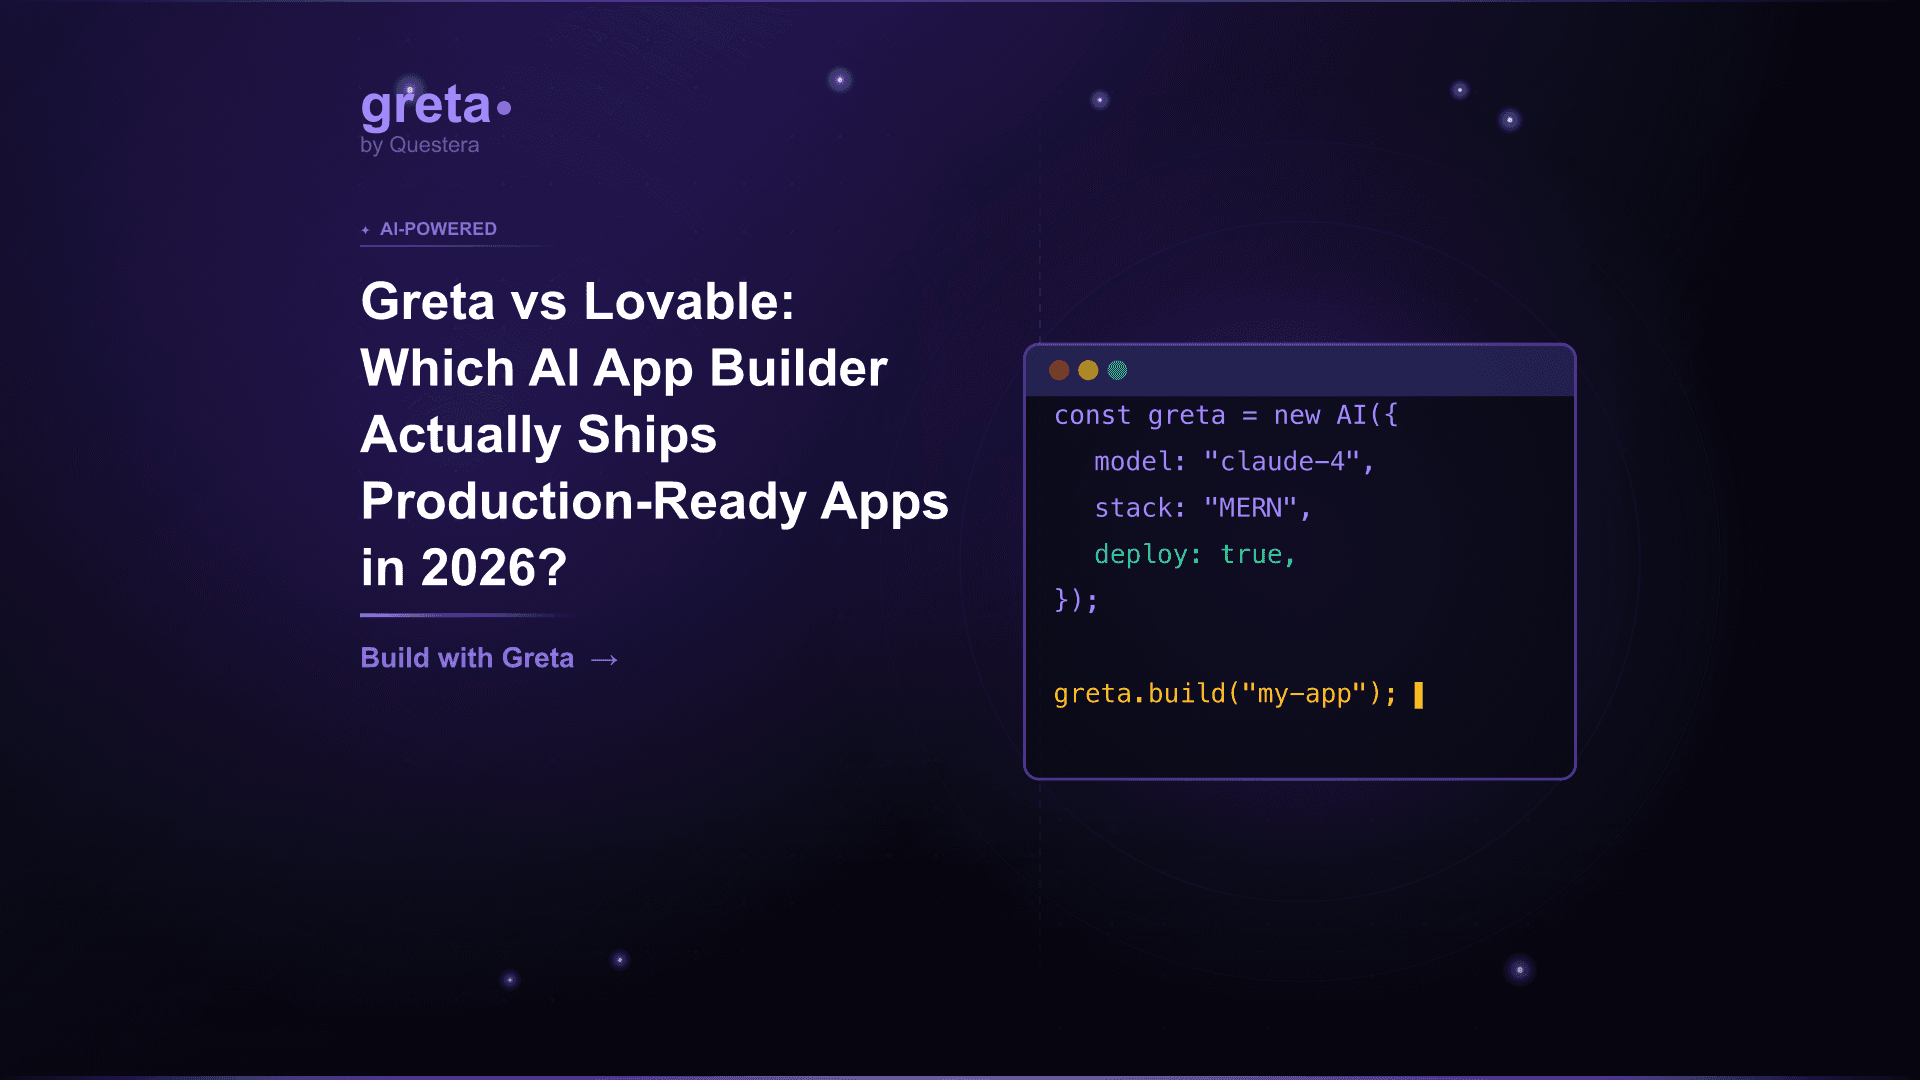Click the 'Which AI App Builder' headline line

[624, 368]
